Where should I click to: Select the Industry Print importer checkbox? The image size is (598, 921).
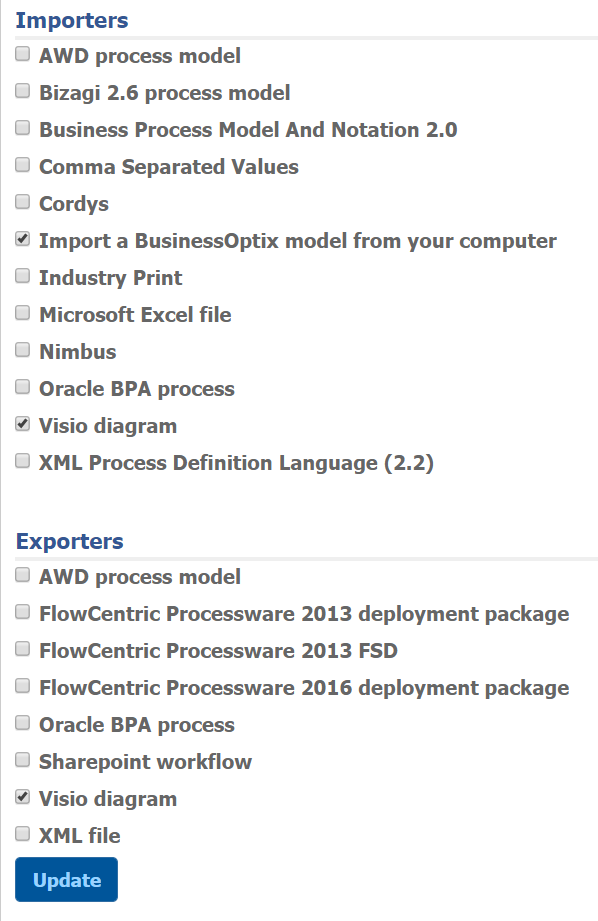[x=22, y=276]
